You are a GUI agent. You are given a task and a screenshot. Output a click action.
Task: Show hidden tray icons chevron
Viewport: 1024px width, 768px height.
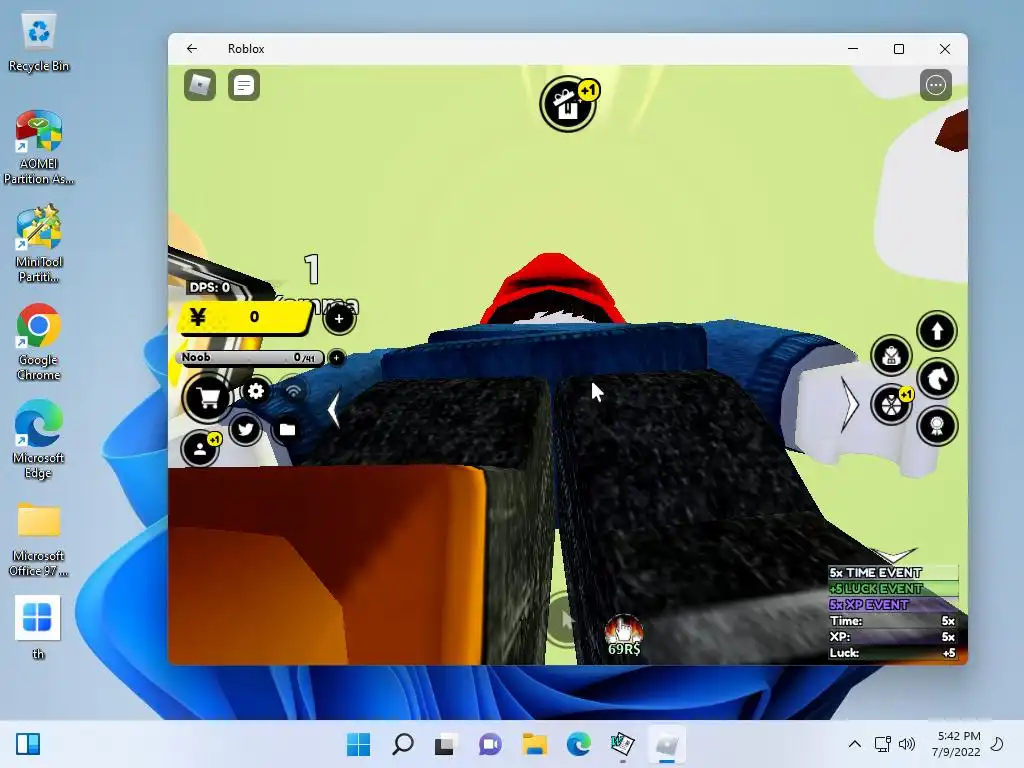pos(854,744)
